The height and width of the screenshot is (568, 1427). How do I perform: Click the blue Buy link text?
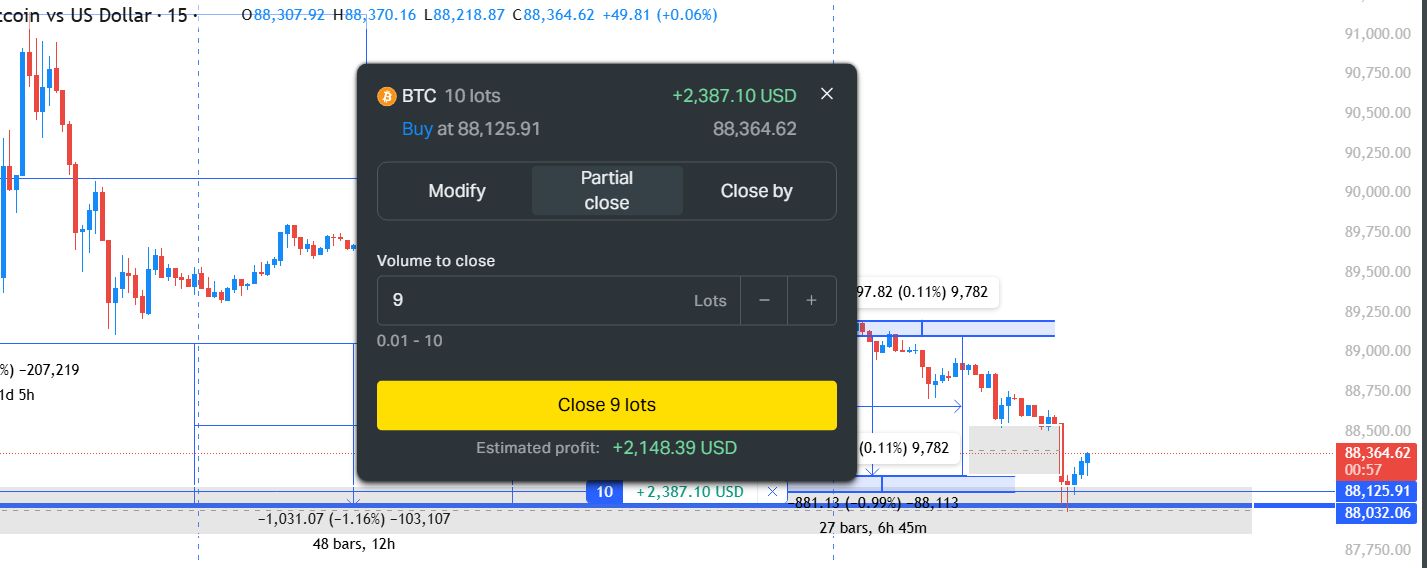pos(417,129)
